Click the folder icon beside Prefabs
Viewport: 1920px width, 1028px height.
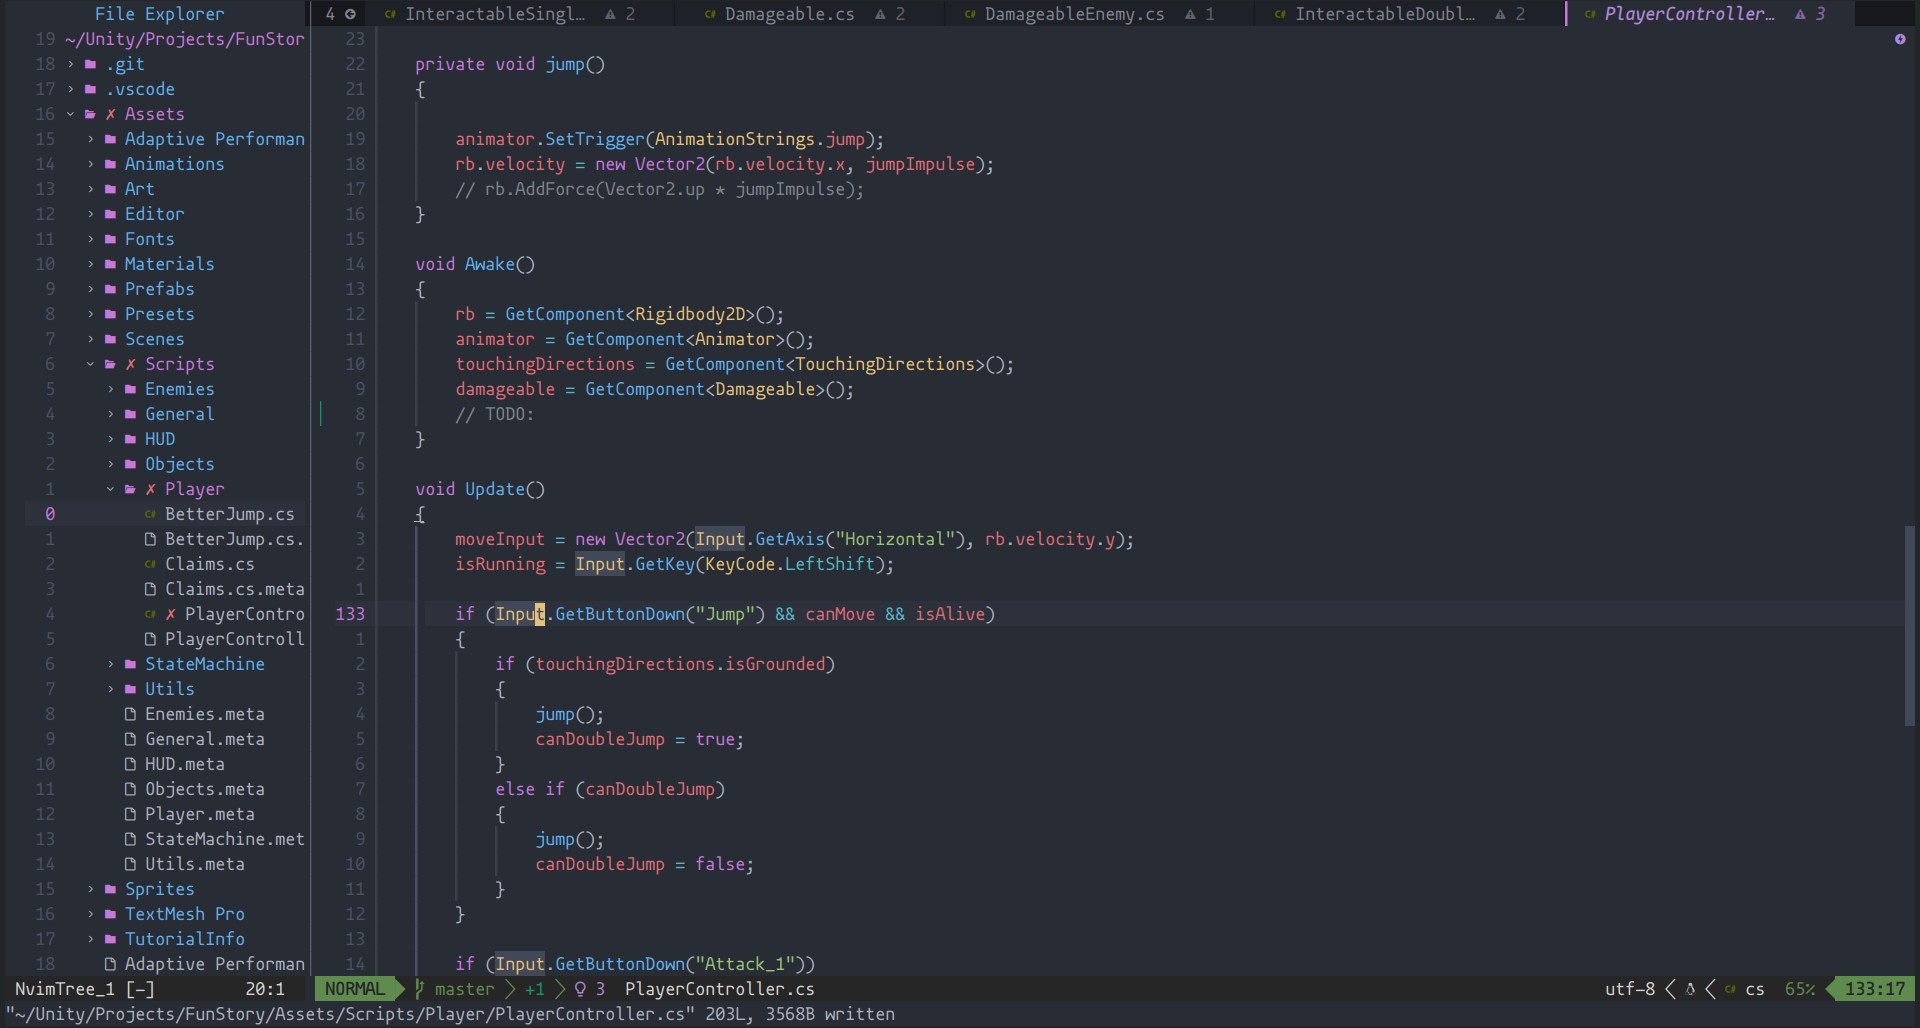[111, 289]
